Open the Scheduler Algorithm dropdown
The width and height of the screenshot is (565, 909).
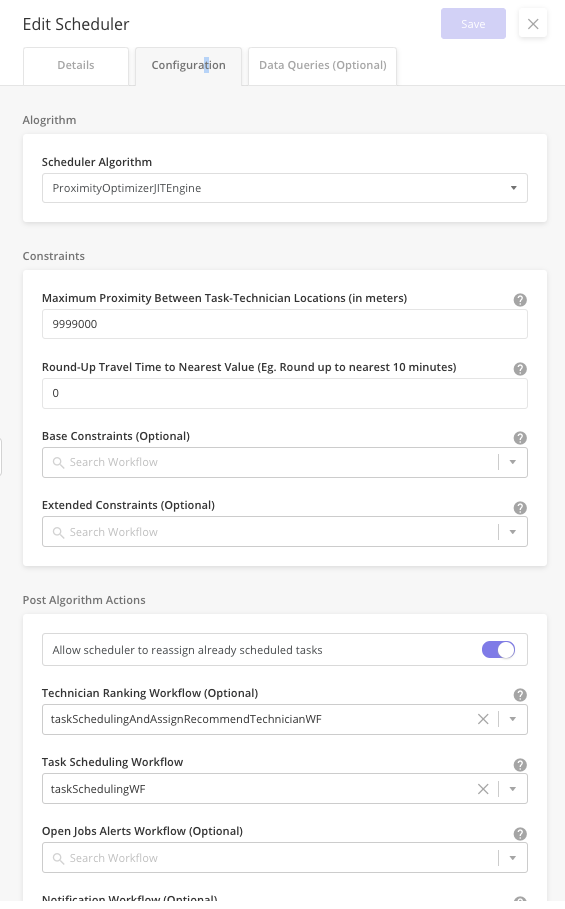285,188
